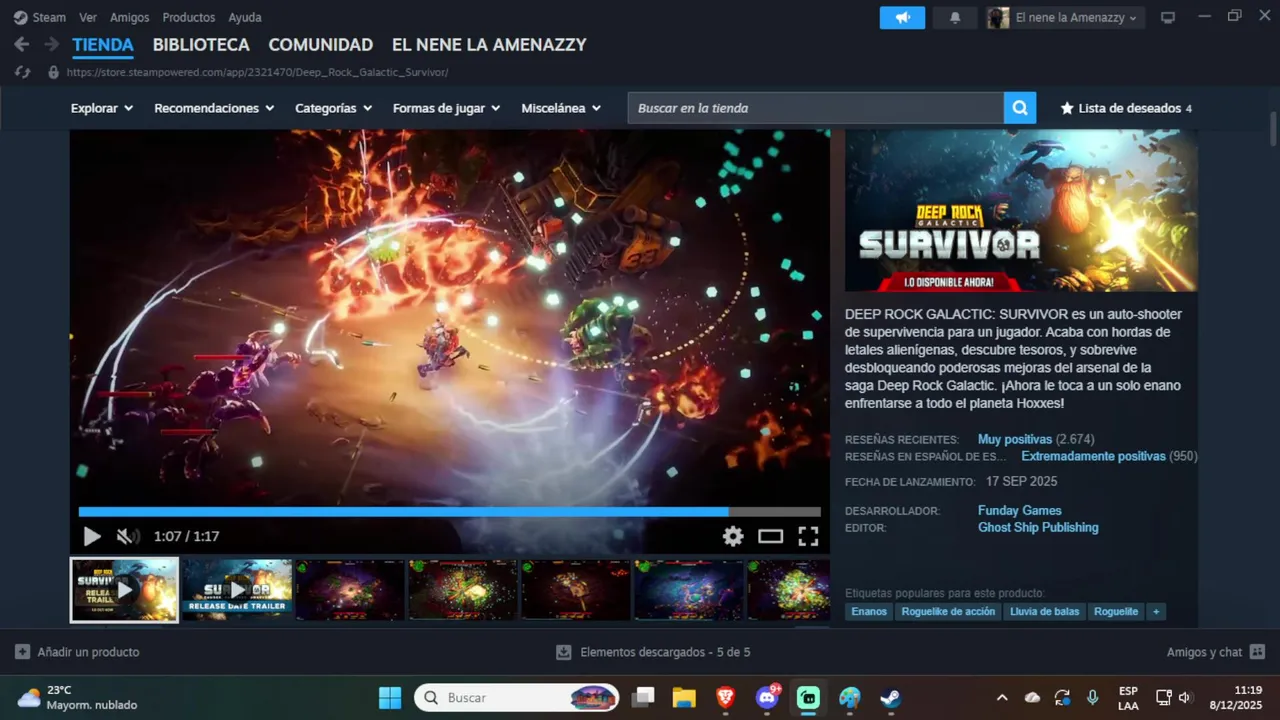Open the Funday Games developer link
This screenshot has height=720, width=1280.
coord(1020,510)
